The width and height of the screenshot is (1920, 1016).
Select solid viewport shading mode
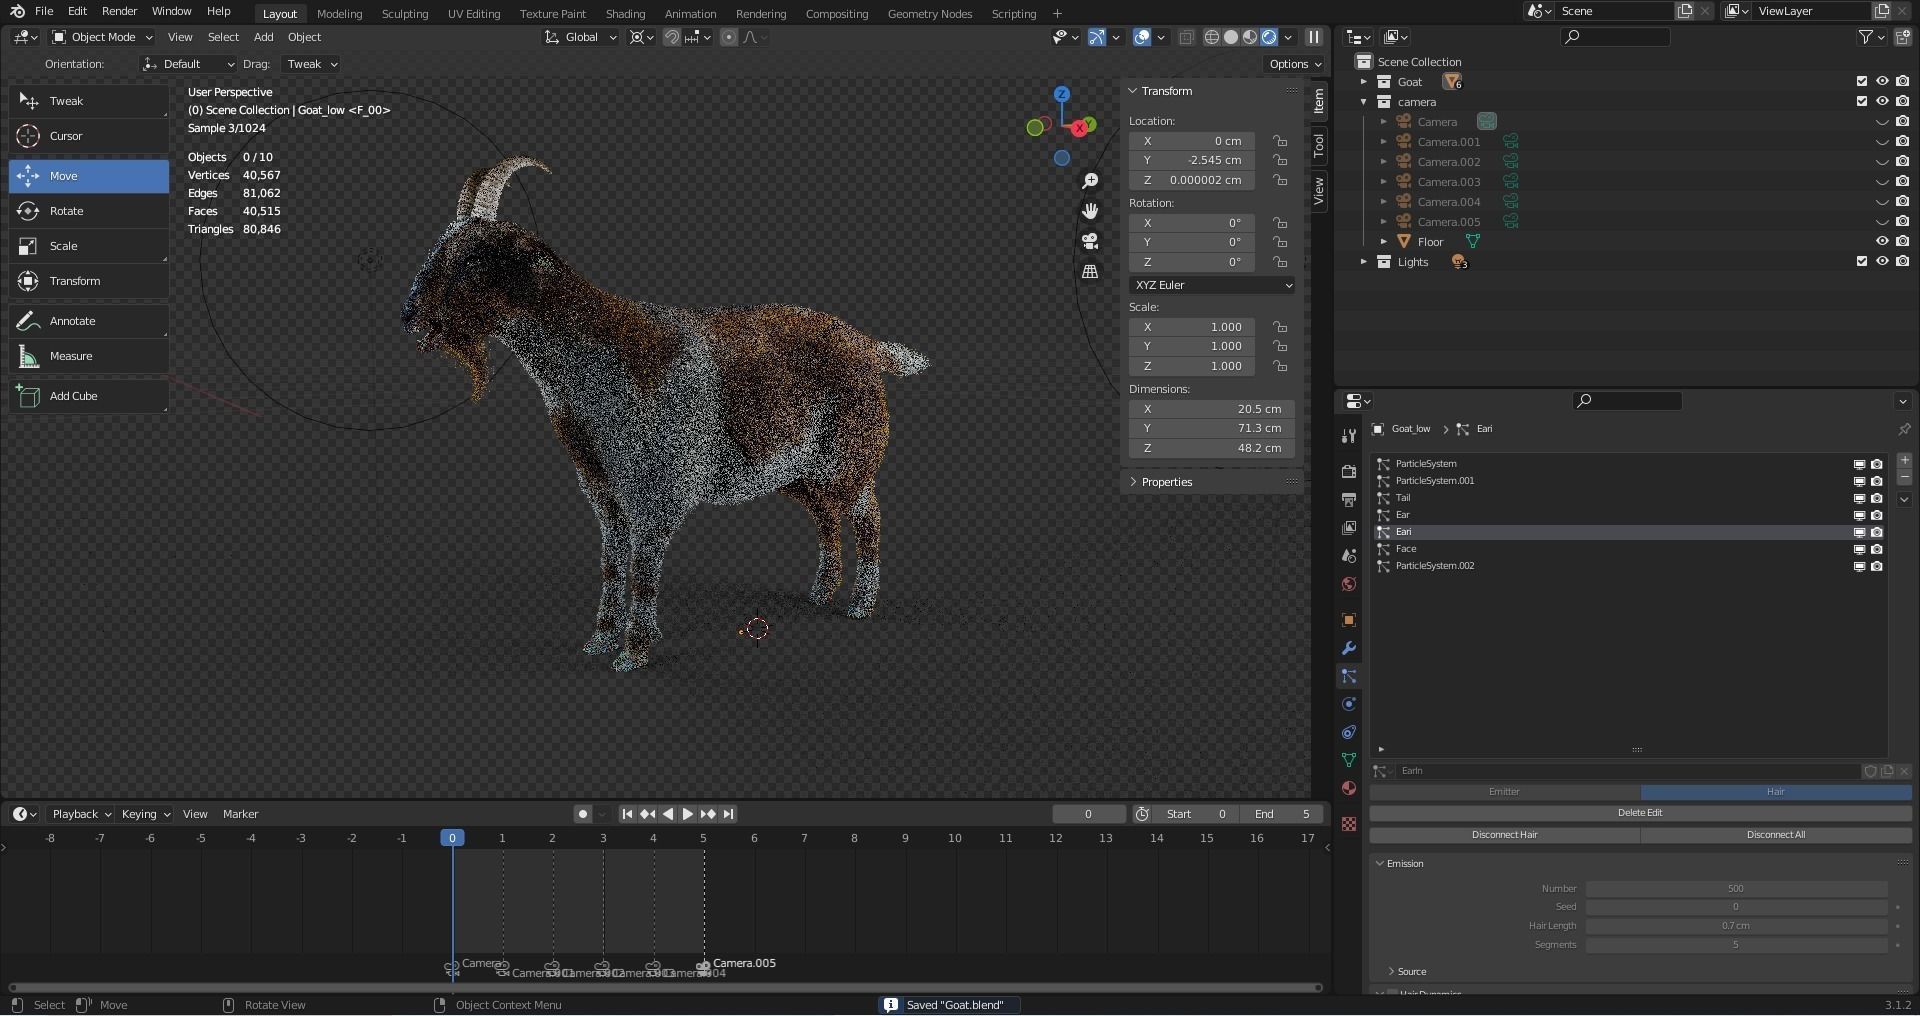tap(1231, 37)
